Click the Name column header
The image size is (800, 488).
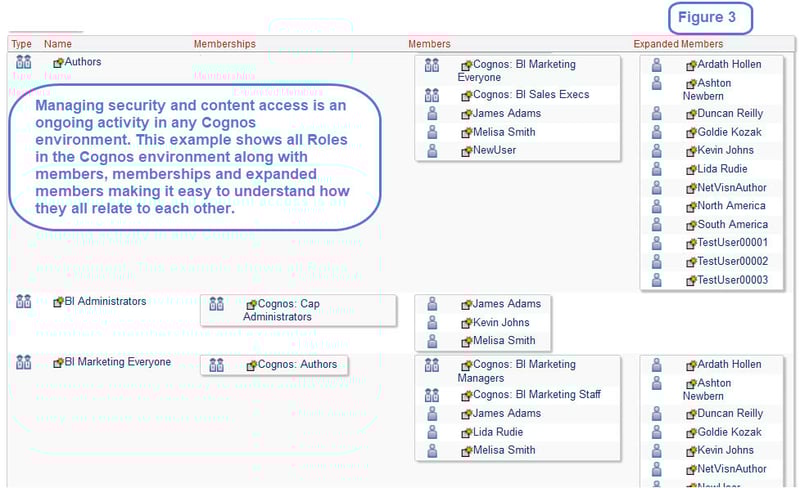click(58, 44)
